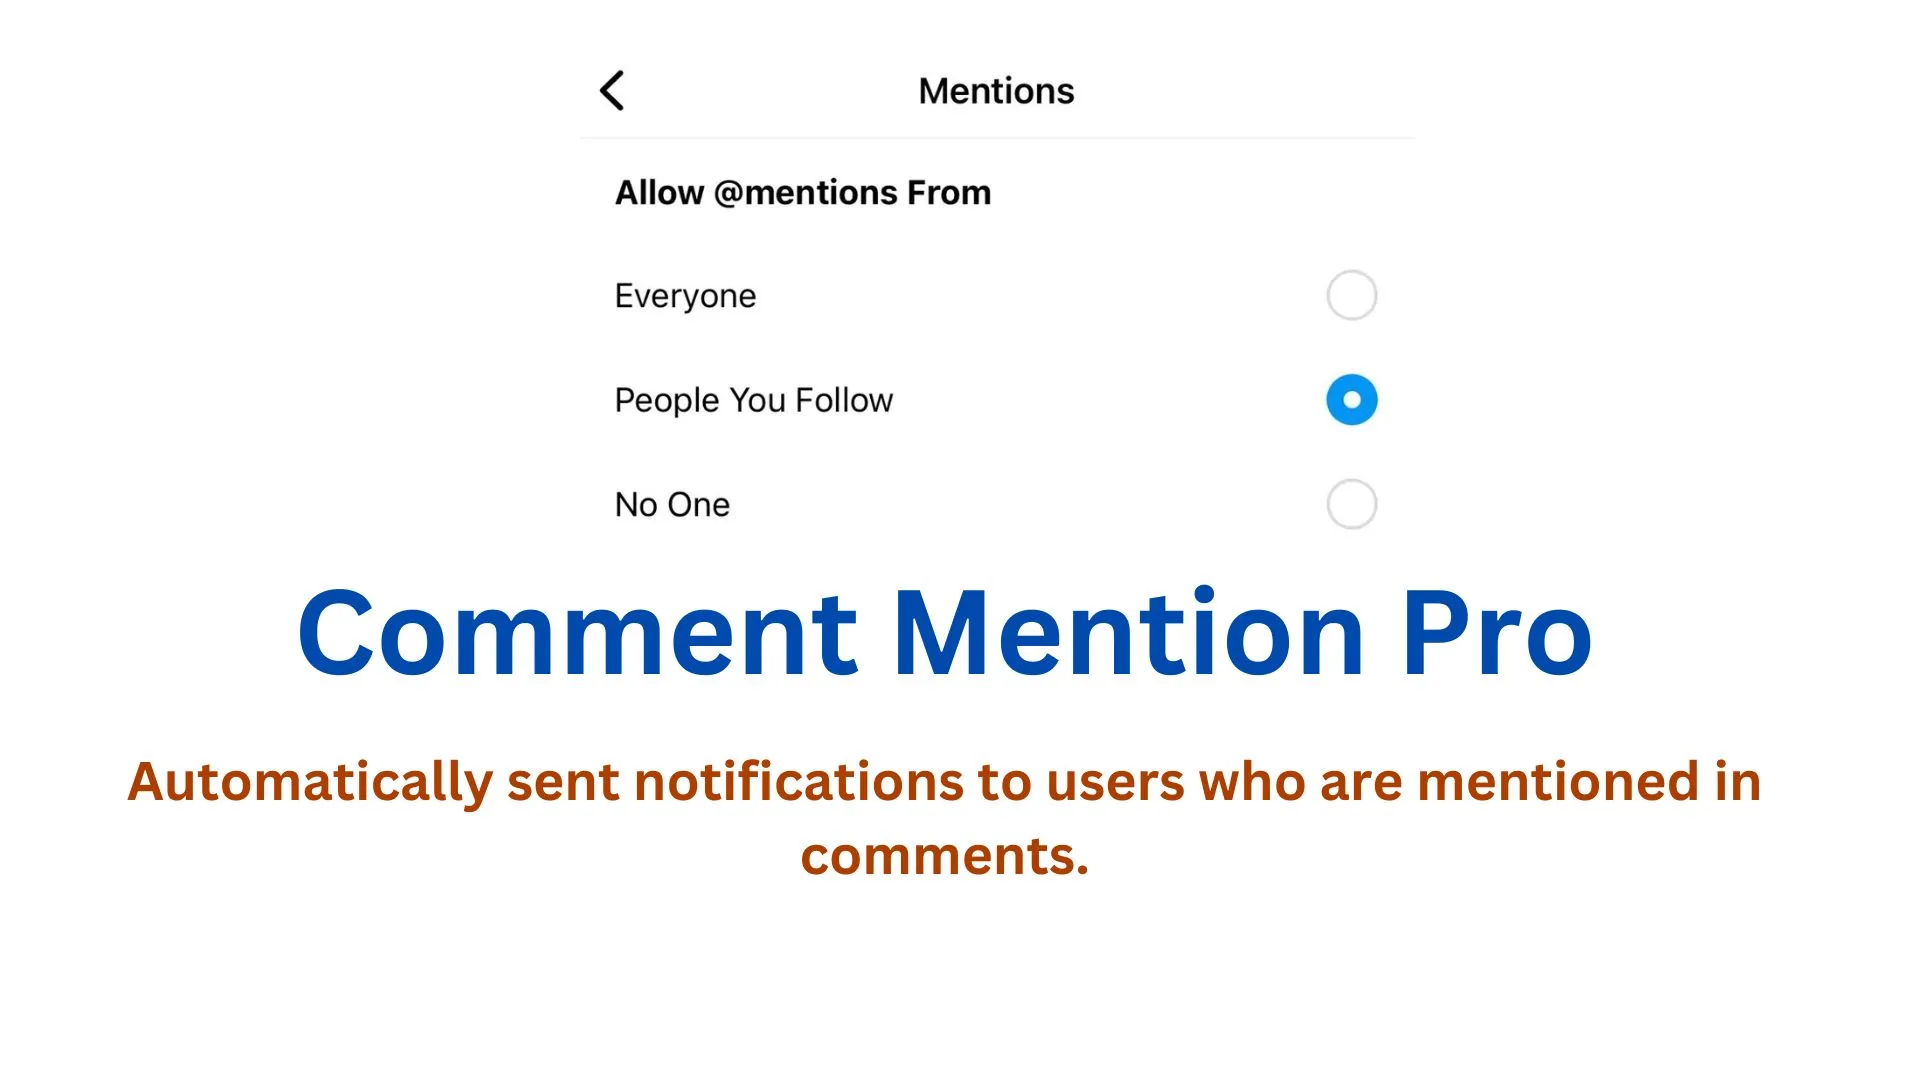Click the word comments on the last line
The width and height of the screenshot is (1920, 1080).
[944, 856]
